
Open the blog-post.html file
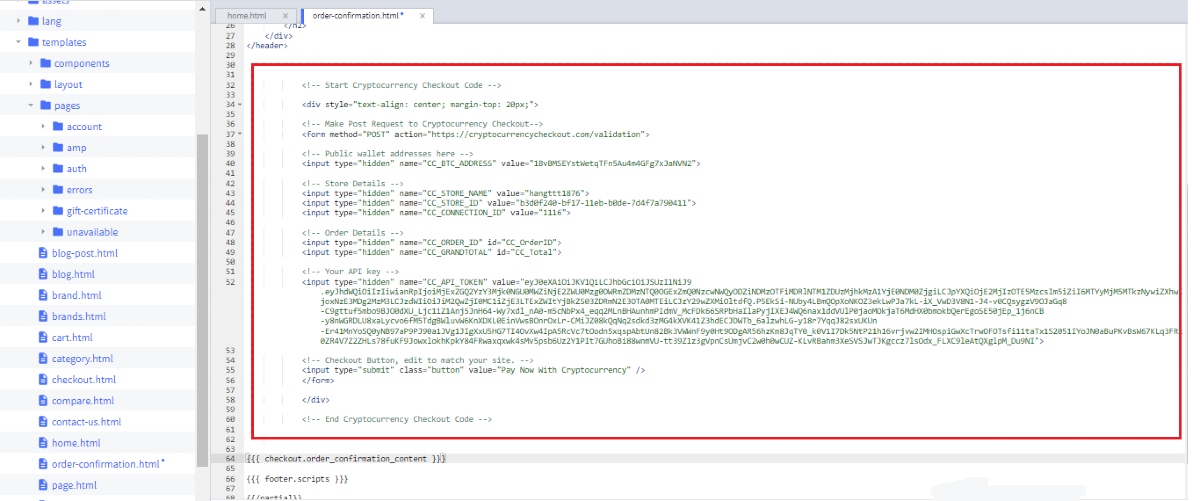tap(84, 253)
